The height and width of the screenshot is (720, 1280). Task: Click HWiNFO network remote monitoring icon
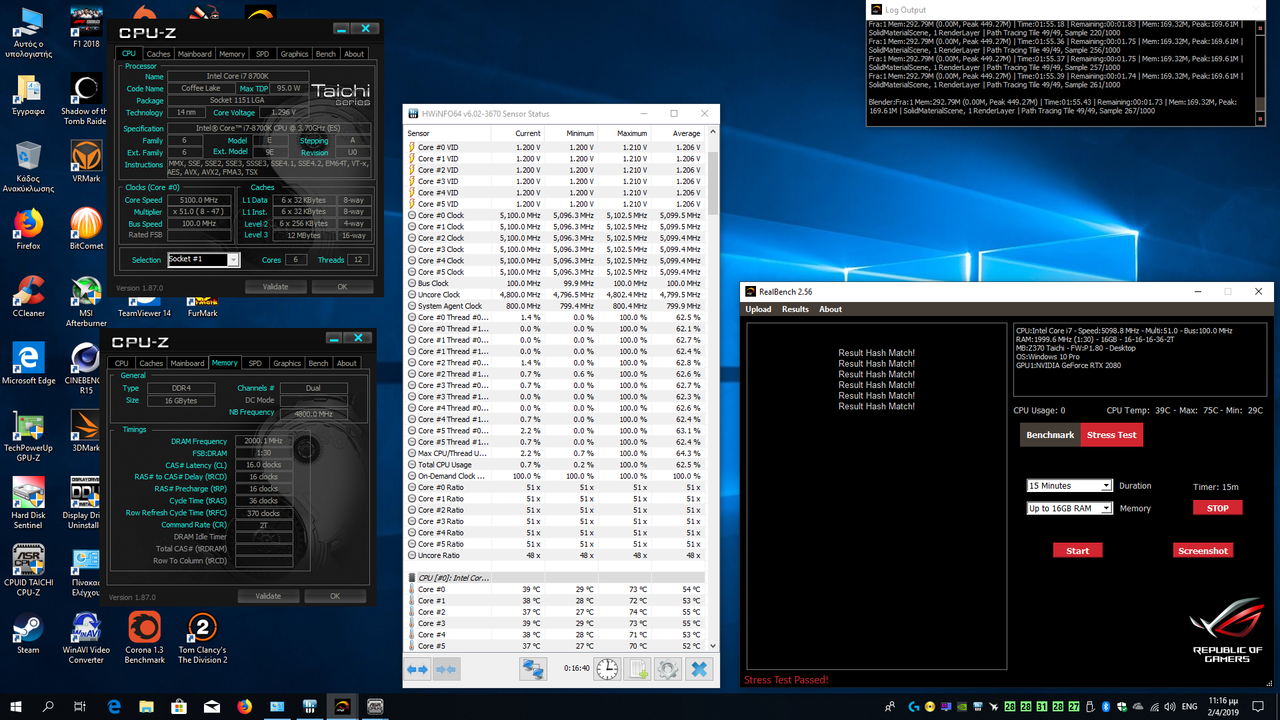533,669
